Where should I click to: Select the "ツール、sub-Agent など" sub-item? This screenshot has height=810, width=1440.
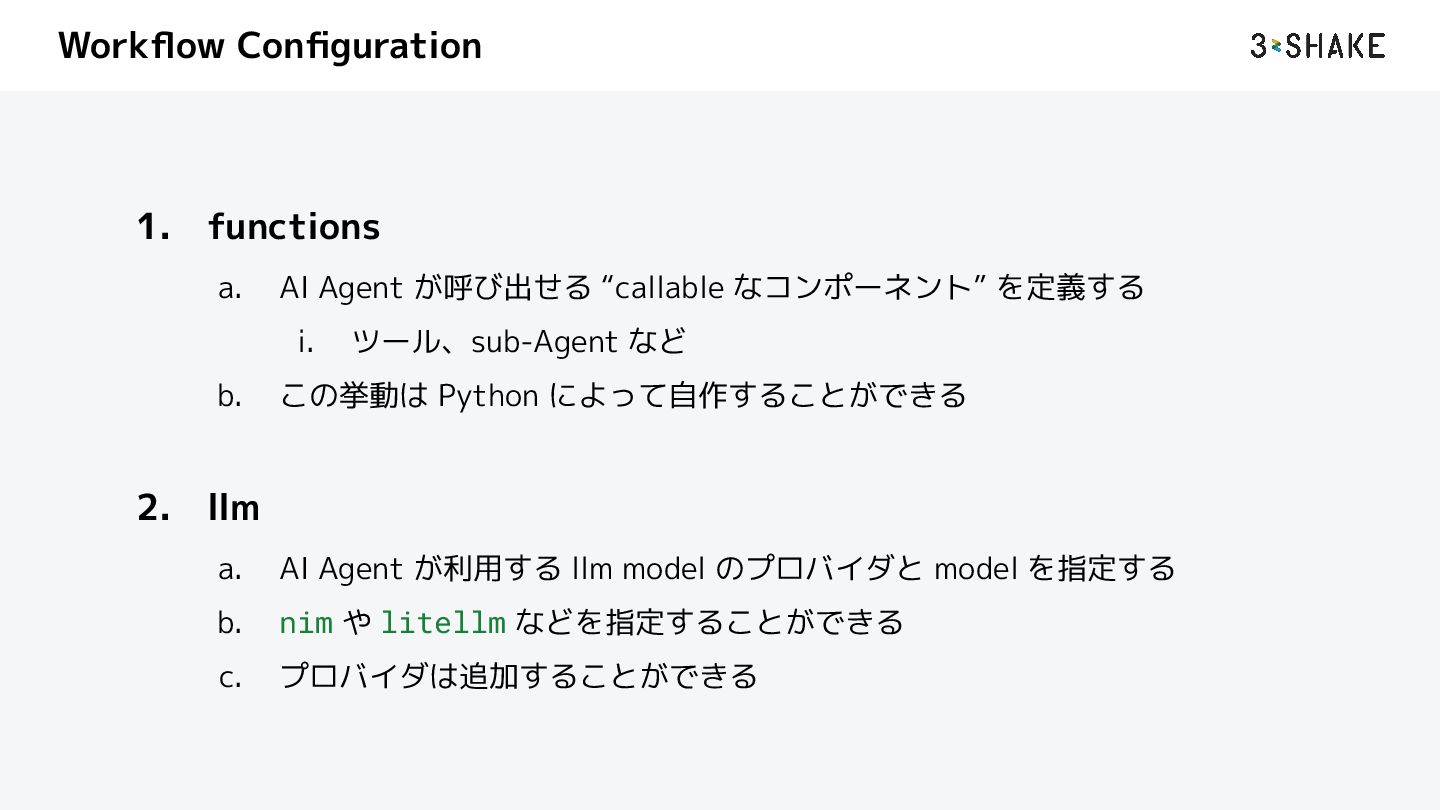519,342
